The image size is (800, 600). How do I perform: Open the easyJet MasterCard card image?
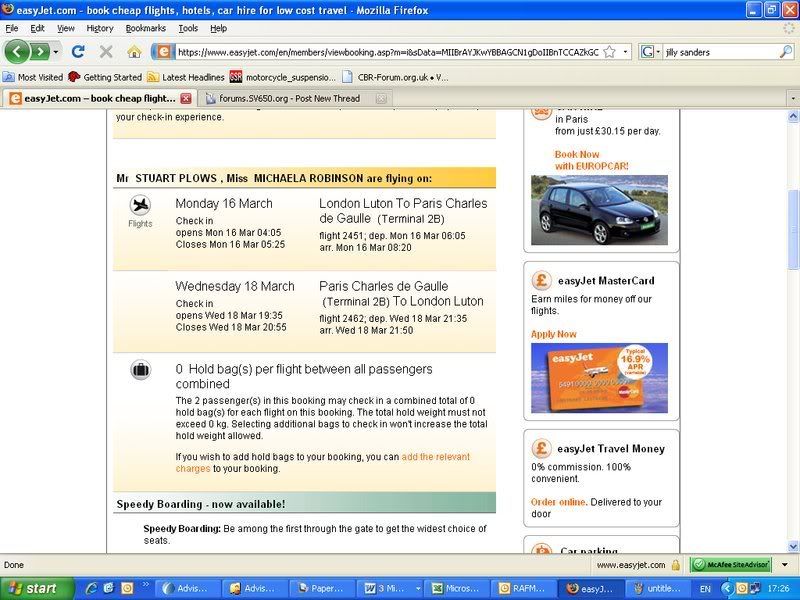point(599,378)
